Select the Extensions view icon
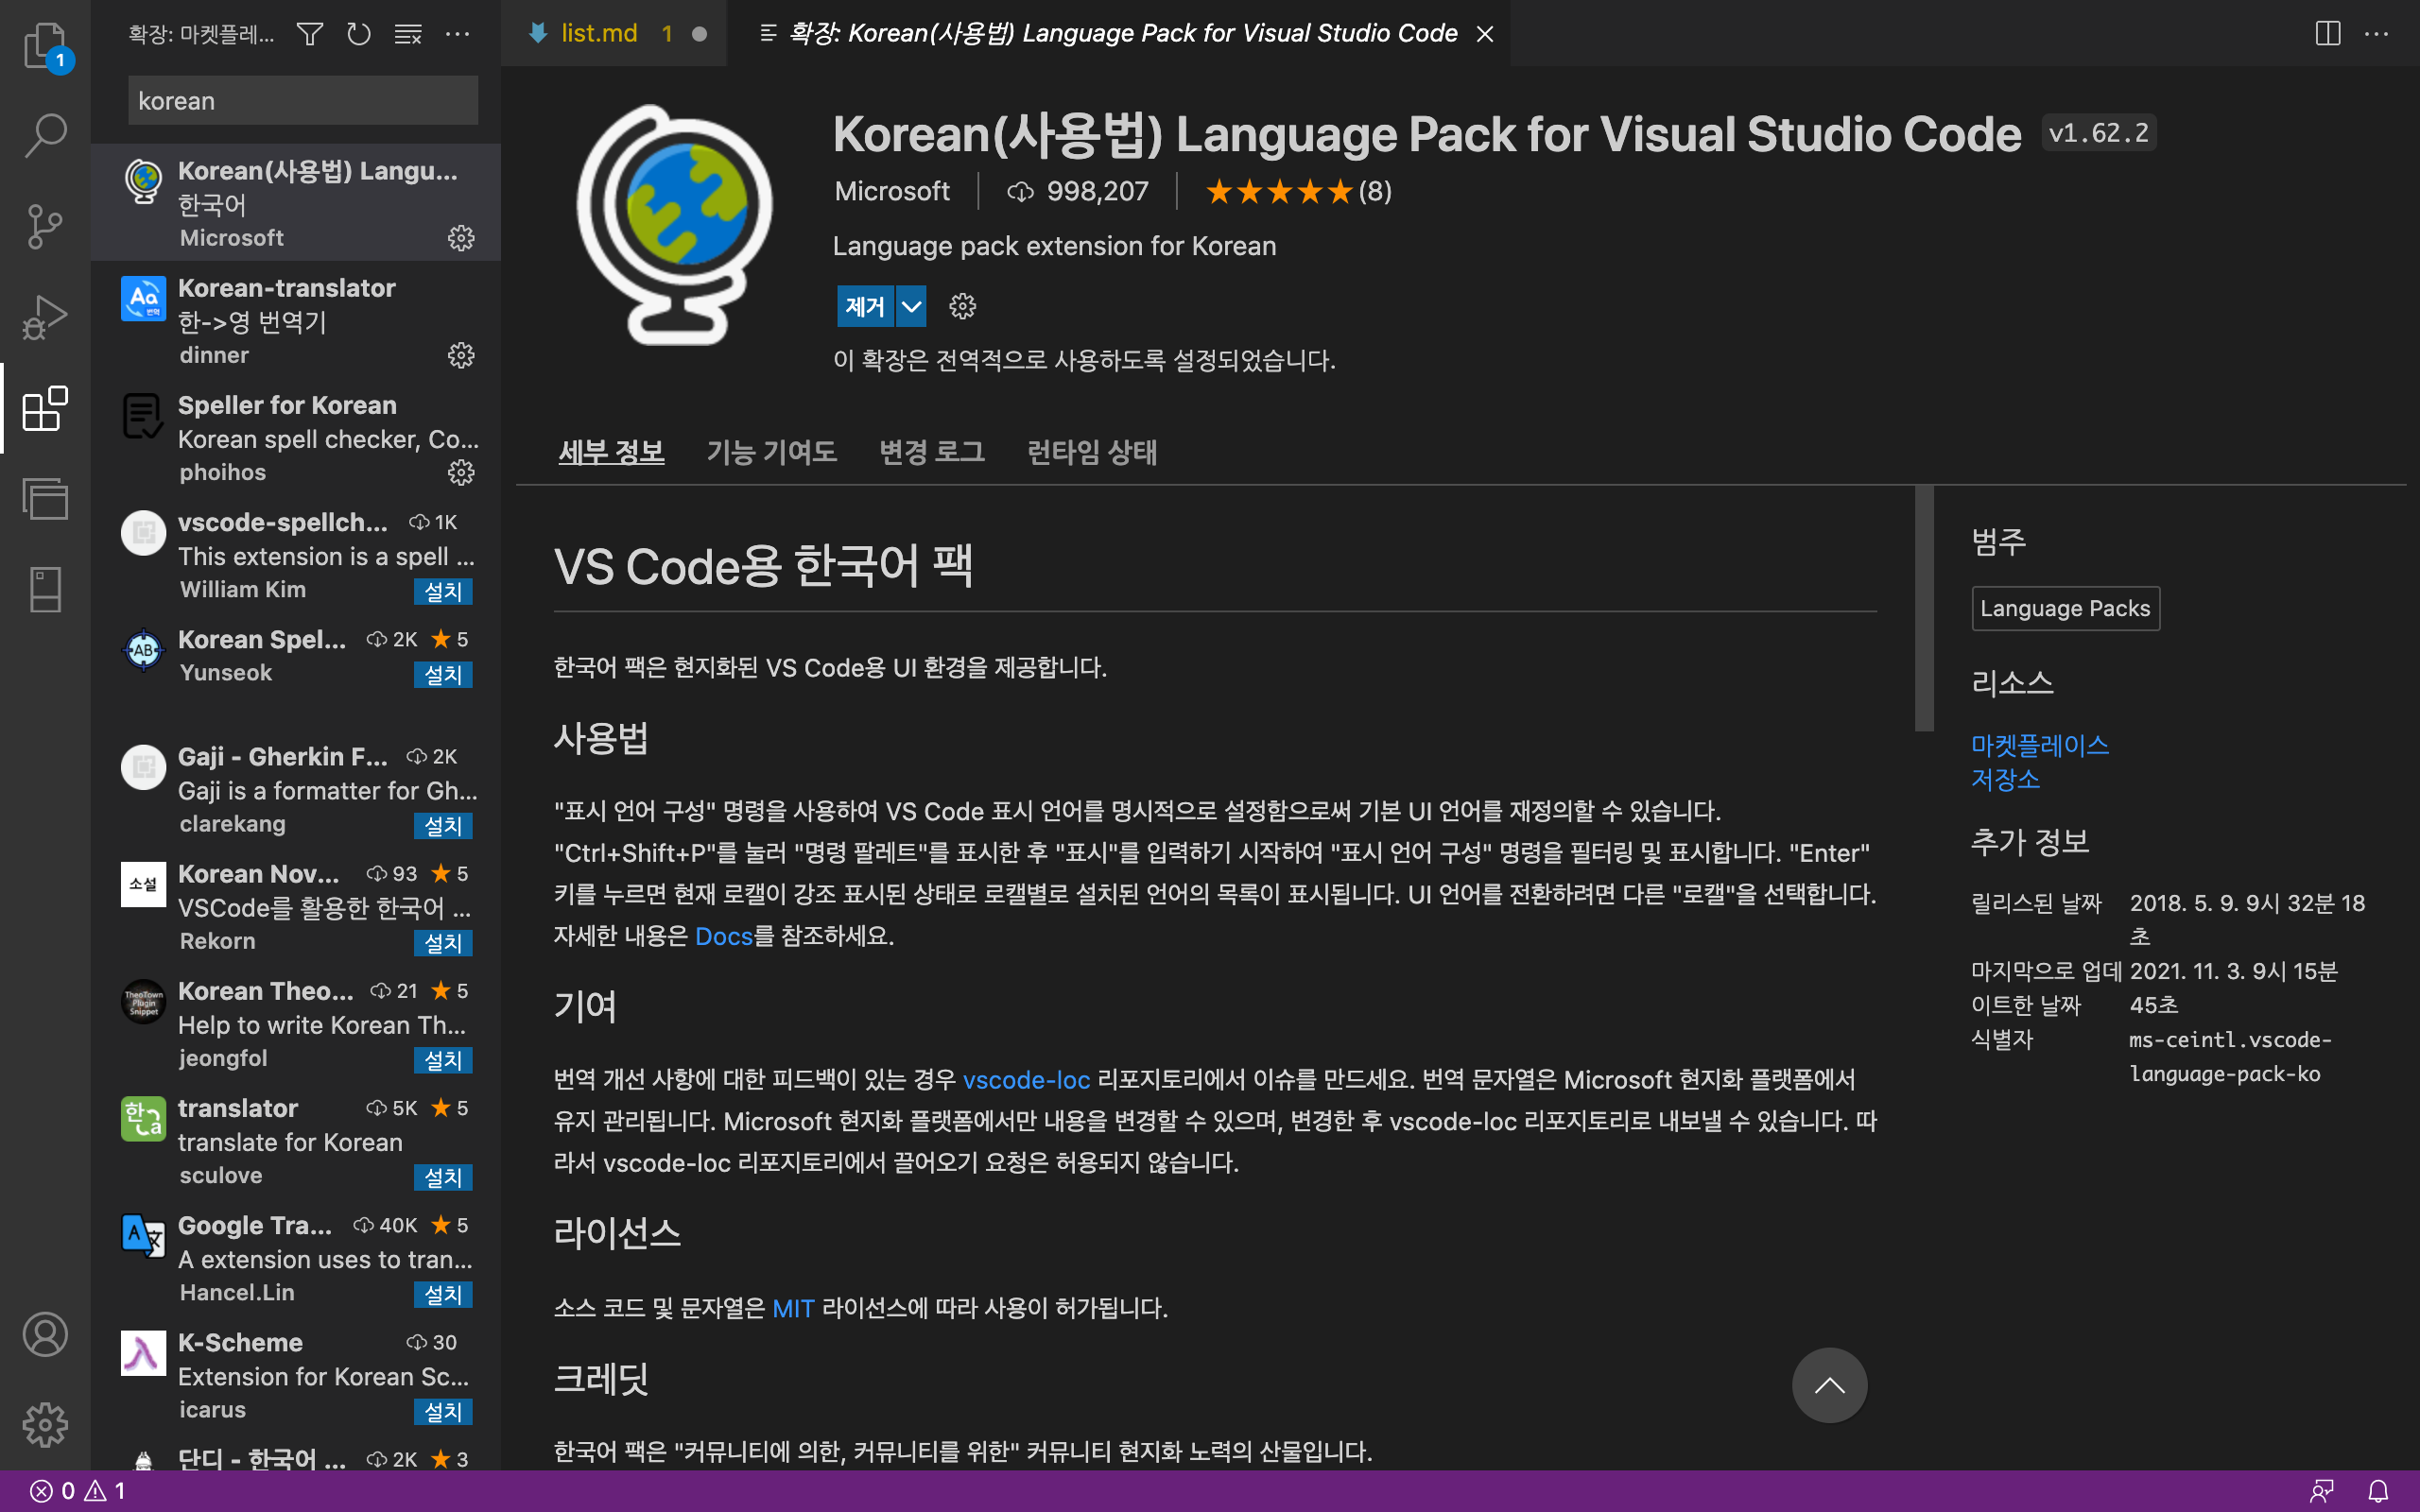2420x1512 pixels. coord(45,408)
